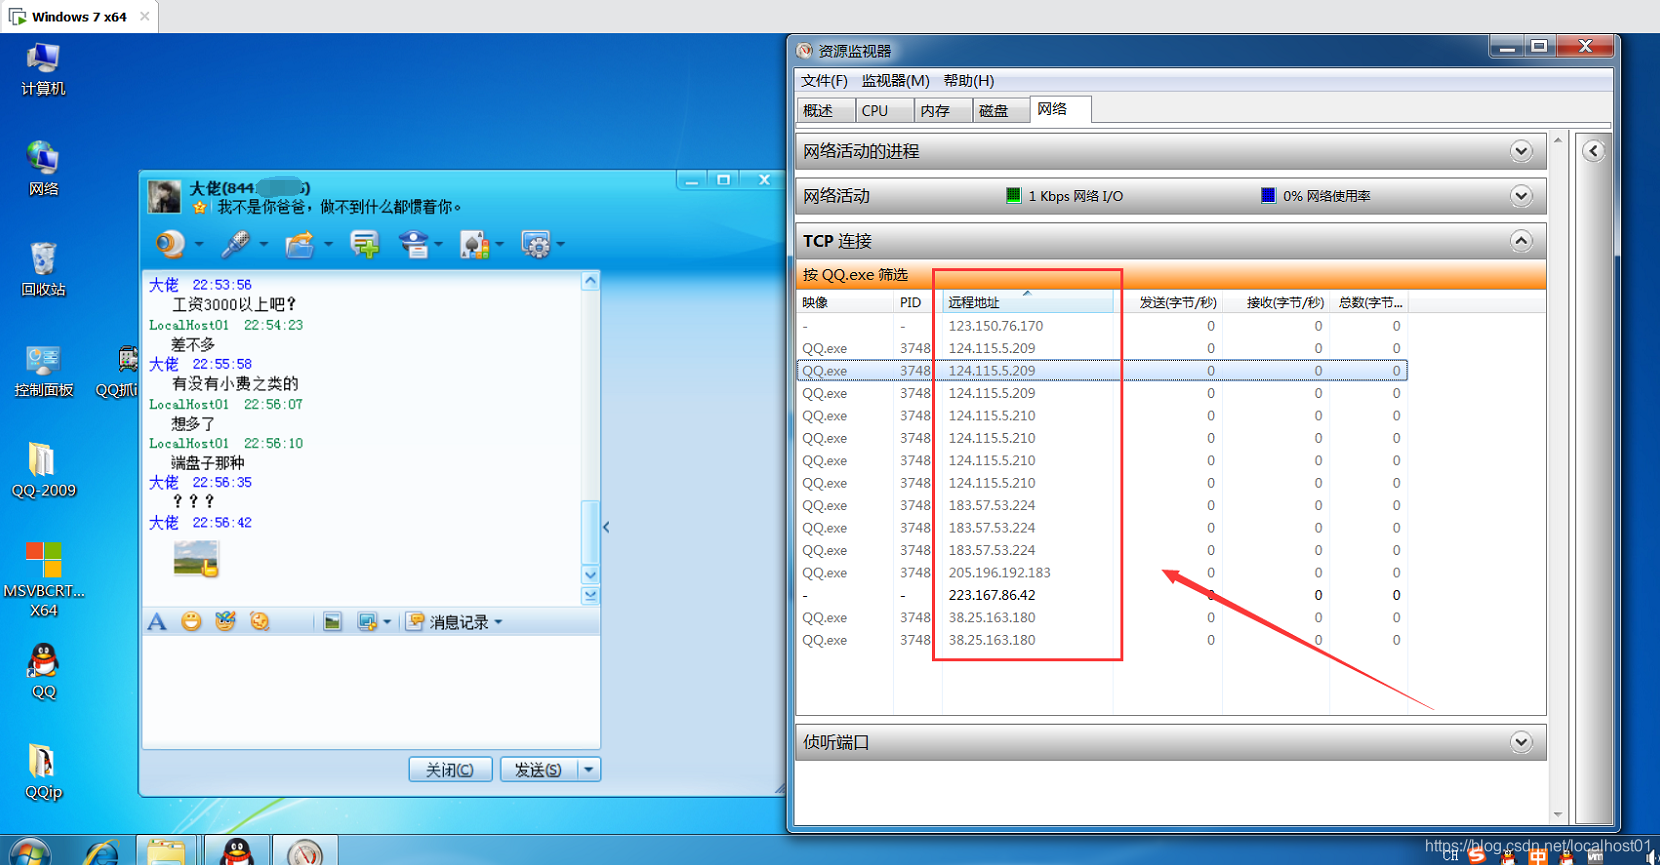This screenshot has width=1660, height=865.
Task: Click the send picture icon
Action: [332, 622]
